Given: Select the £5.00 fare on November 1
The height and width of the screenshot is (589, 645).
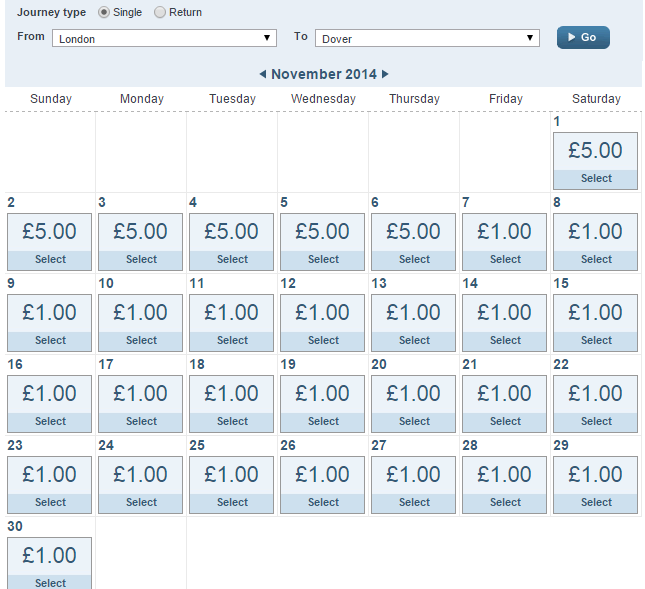Looking at the screenshot, I should coord(595,161).
